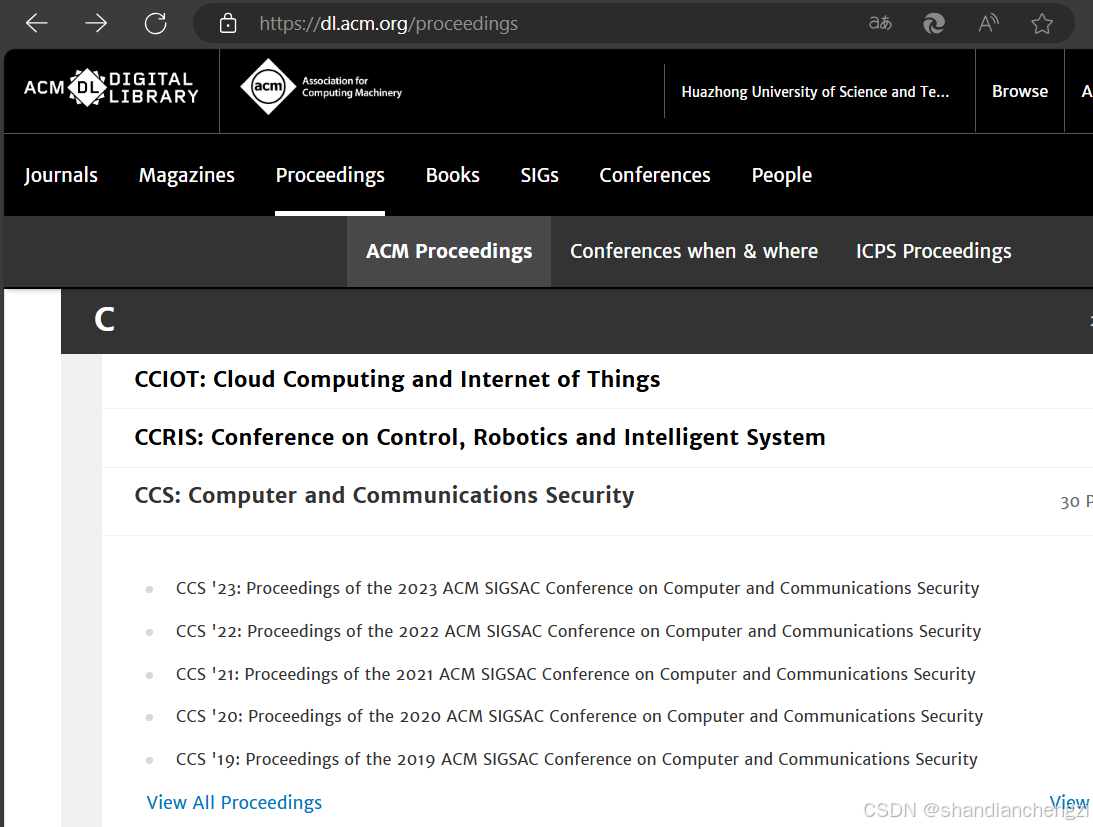Open CCS '21 proceedings link
The height and width of the screenshot is (827, 1093).
(x=576, y=674)
